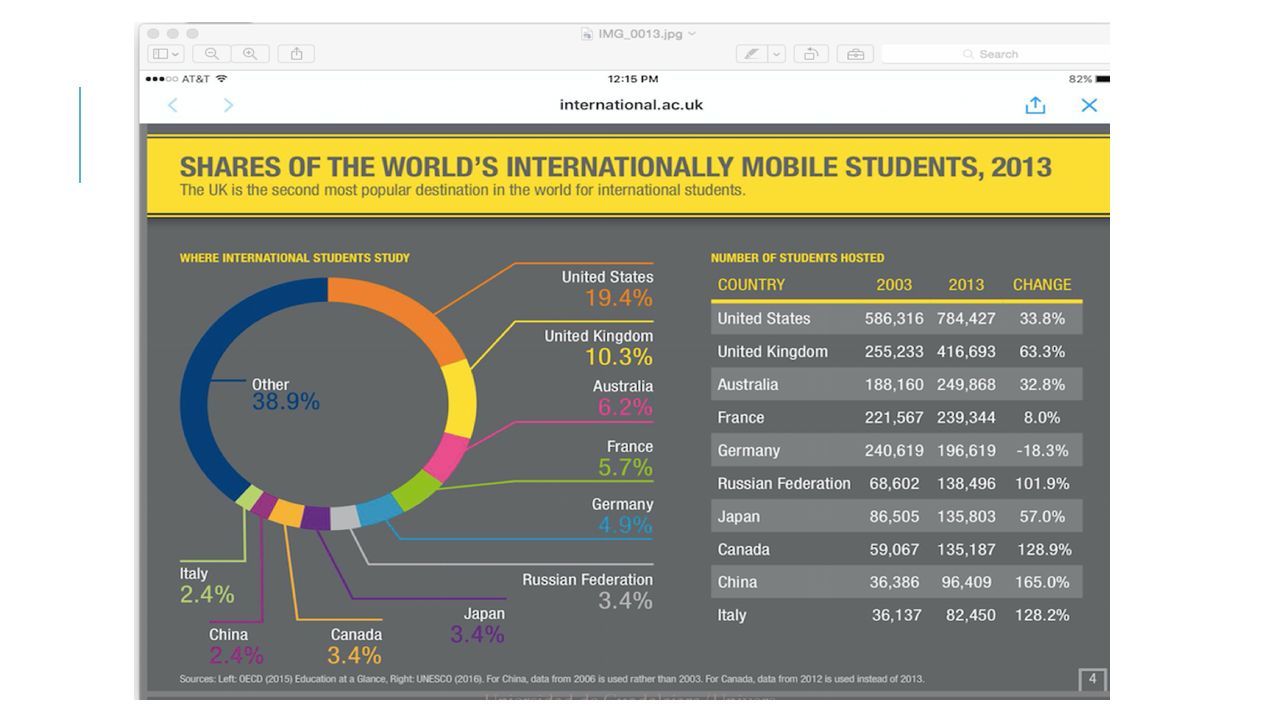The height and width of the screenshot is (720, 1280).
Task: Click the 12:15 PM clock text
Action: 633,79
